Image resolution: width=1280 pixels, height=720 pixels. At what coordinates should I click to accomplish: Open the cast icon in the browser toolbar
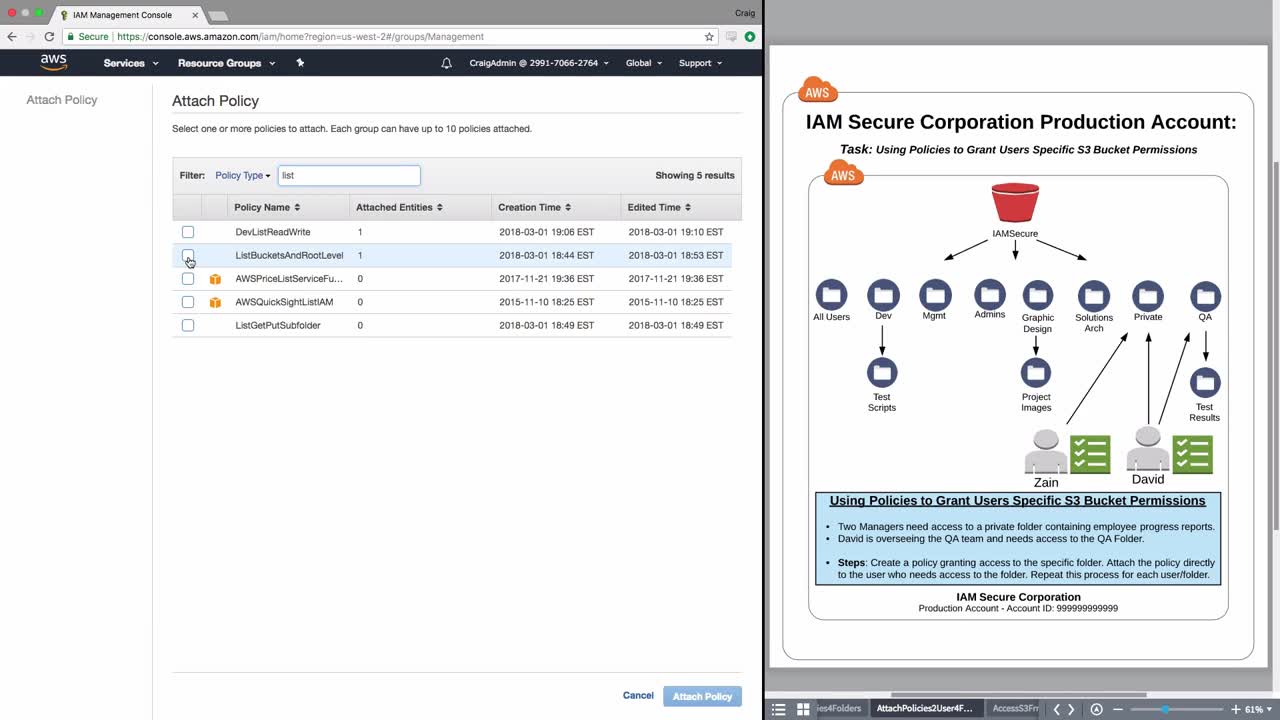732,37
